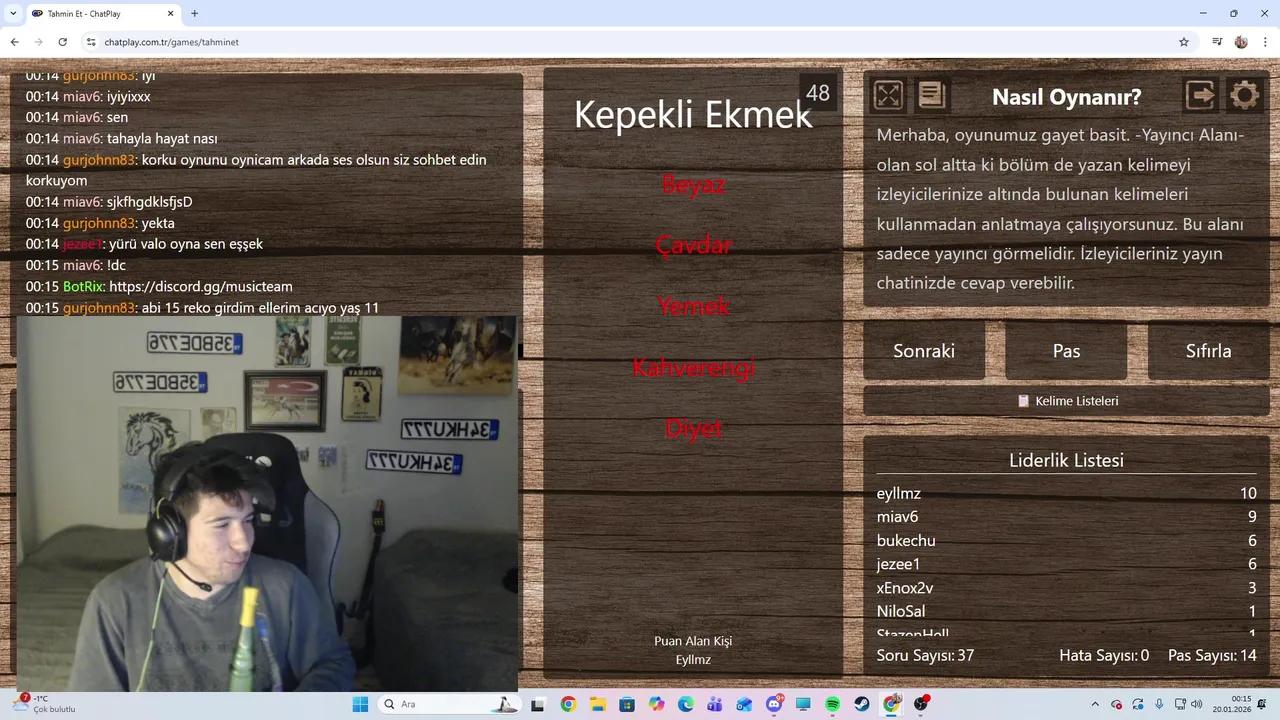Open the OBS icon on the taskbar
The height and width of the screenshot is (720, 1280).
tap(921, 704)
